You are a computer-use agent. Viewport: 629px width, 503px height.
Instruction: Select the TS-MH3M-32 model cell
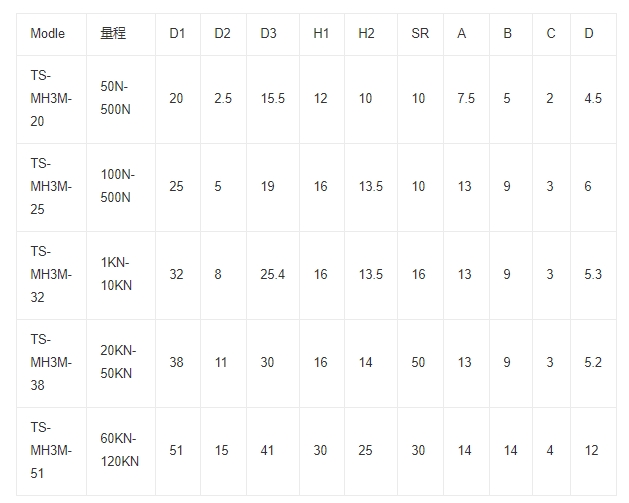point(51,275)
